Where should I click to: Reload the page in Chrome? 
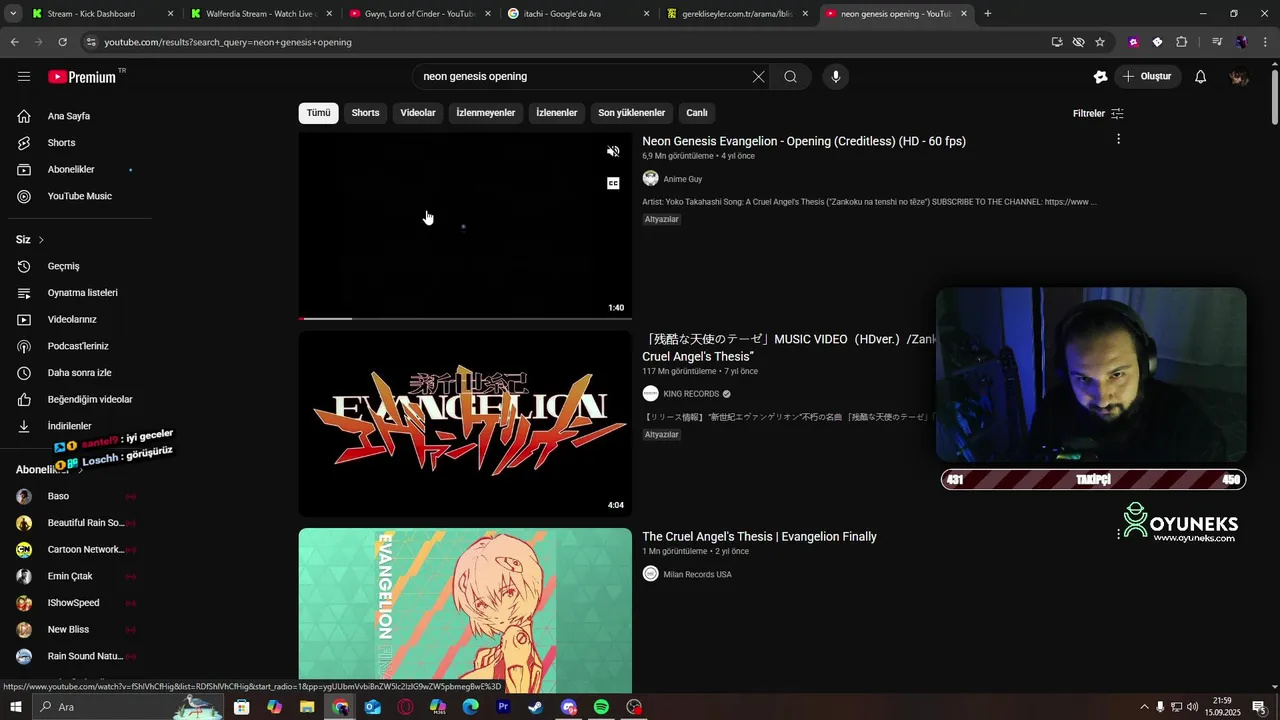tap(62, 42)
